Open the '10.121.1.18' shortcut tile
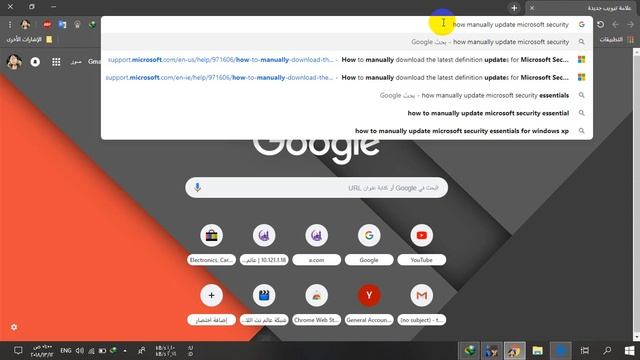This screenshot has width=640, height=360. click(264, 244)
